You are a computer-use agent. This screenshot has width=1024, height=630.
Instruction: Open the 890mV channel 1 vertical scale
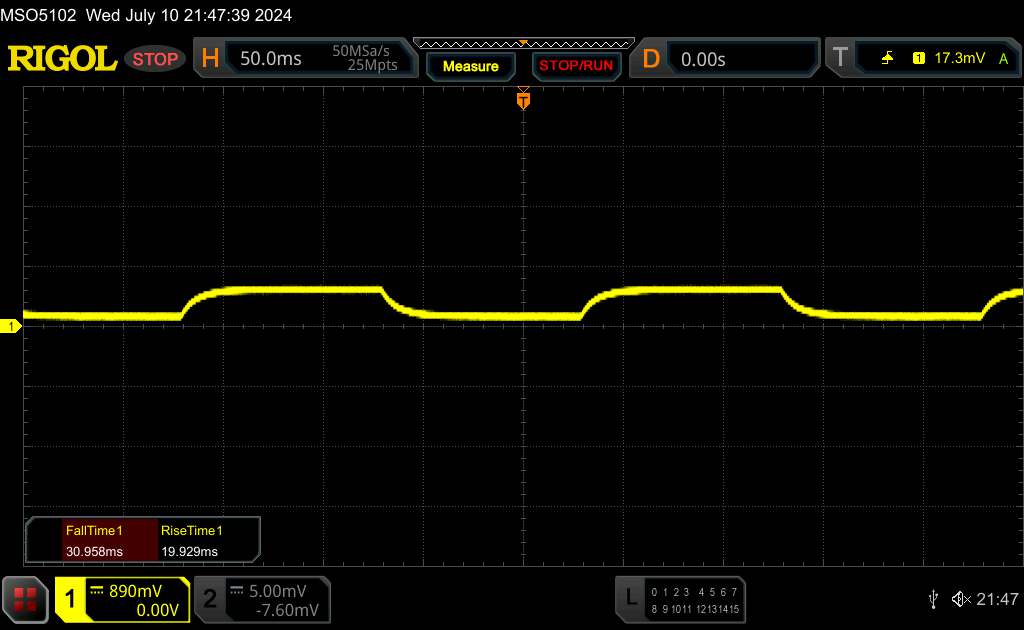coord(136,590)
